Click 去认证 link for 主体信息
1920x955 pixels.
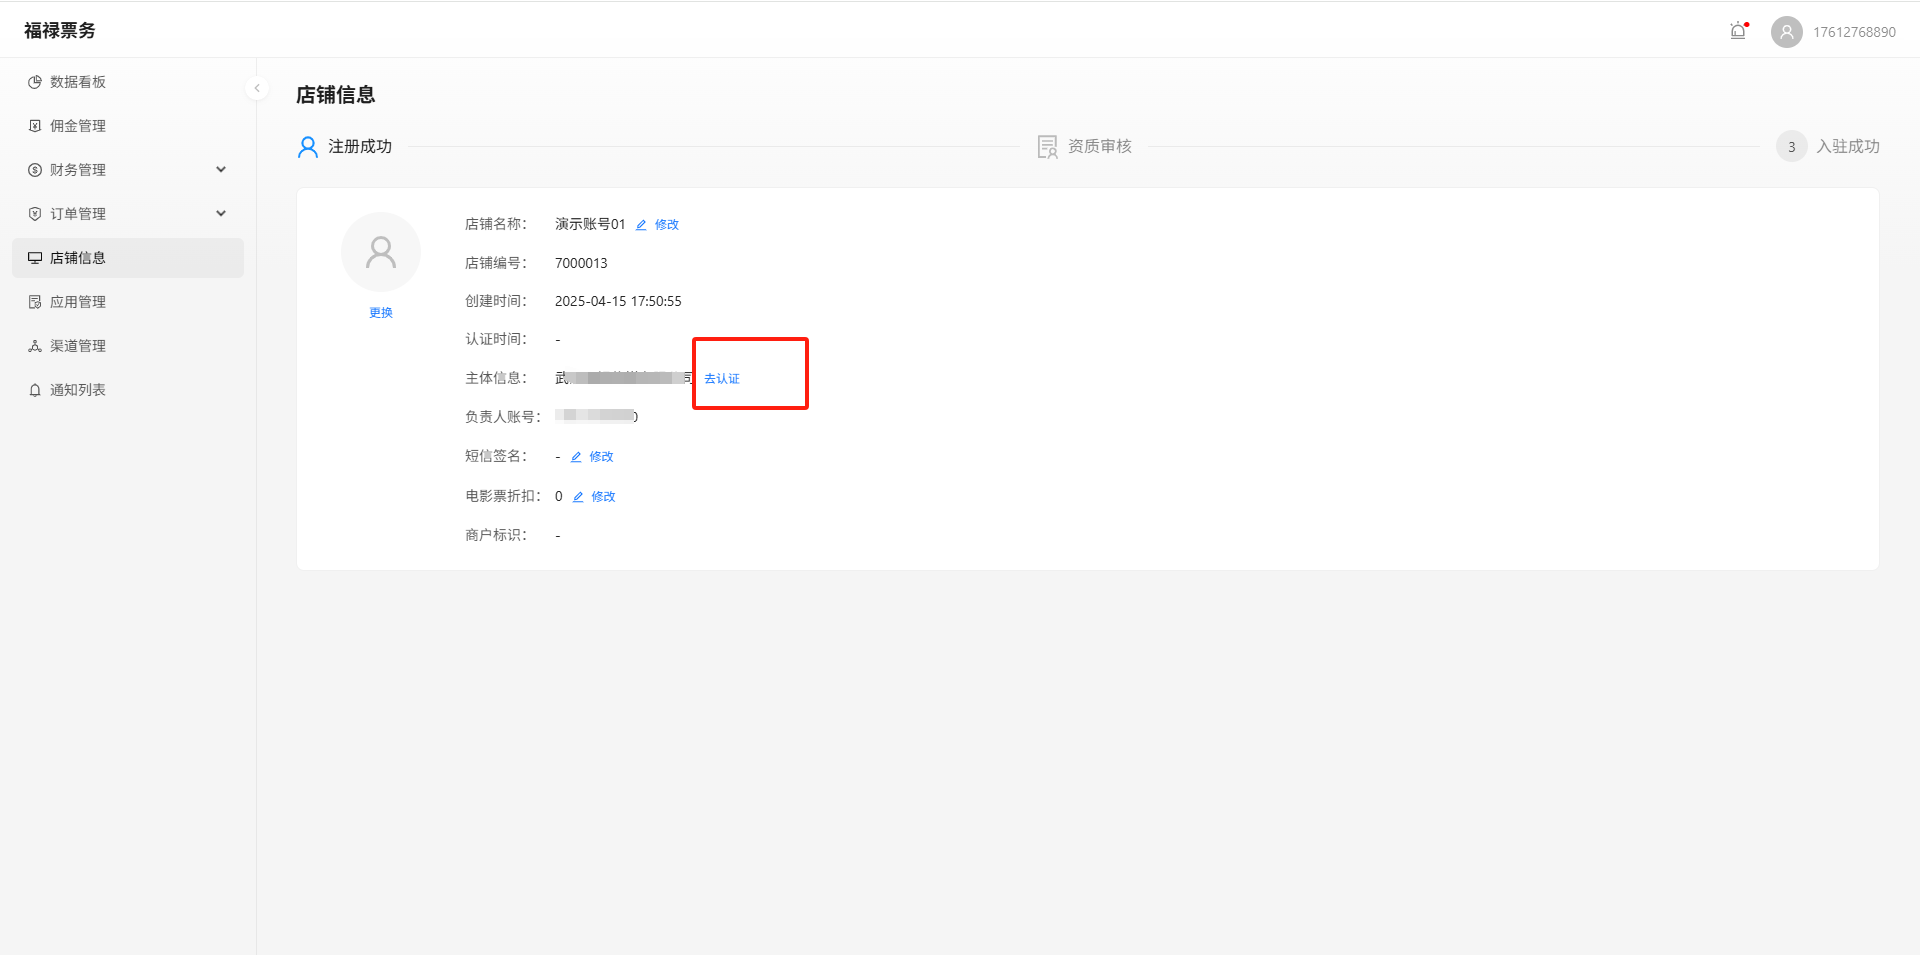tap(722, 379)
